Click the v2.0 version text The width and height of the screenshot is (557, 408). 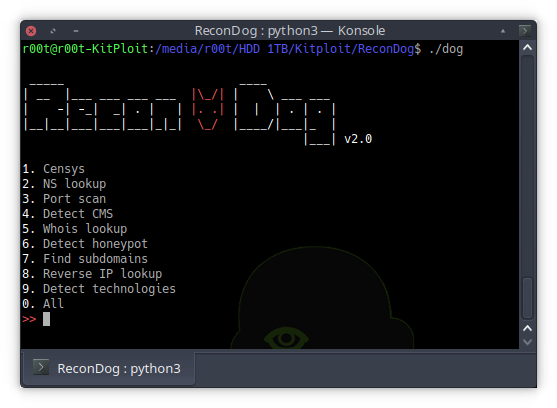pos(358,139)
